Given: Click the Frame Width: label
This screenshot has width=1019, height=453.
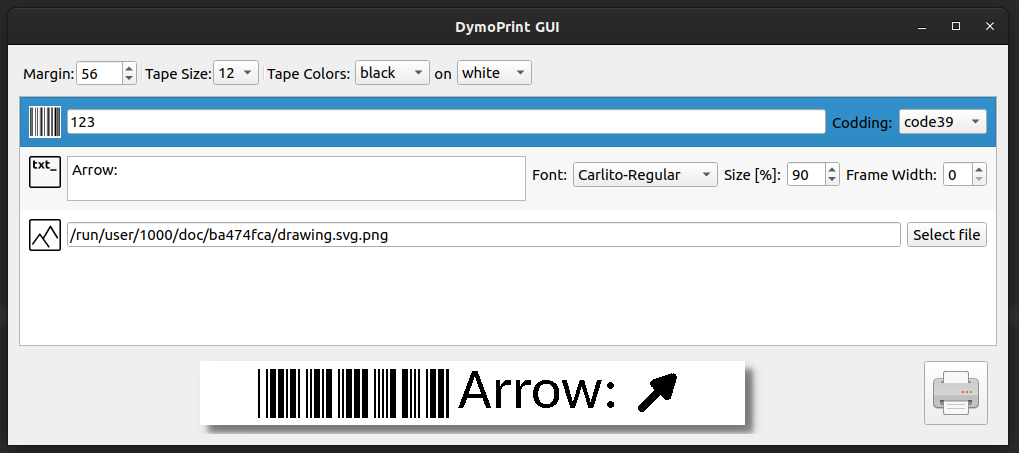Looking at the screenshot, I should [x=891, y=175].
